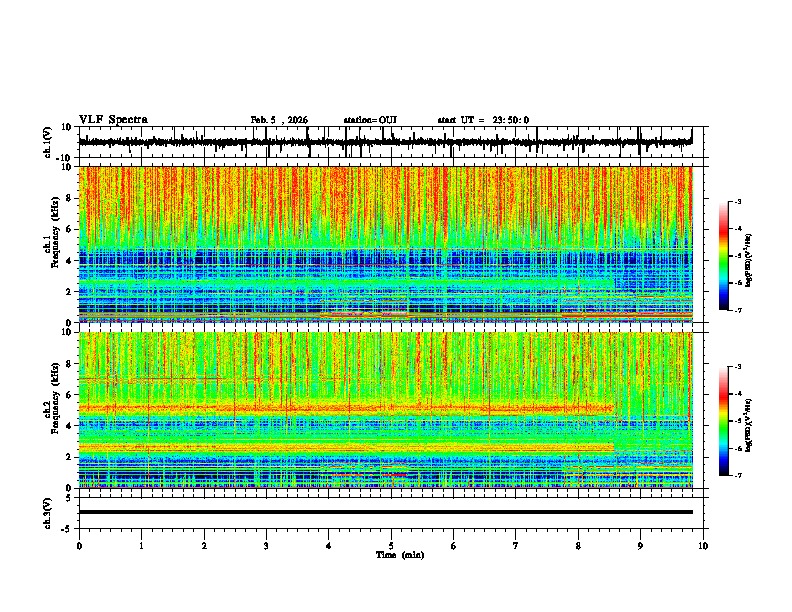The height and width of the screenshot is (612, 792).
Task: Click the date text "Feb. 5, 2026"
Action: (x=279, y=120)
